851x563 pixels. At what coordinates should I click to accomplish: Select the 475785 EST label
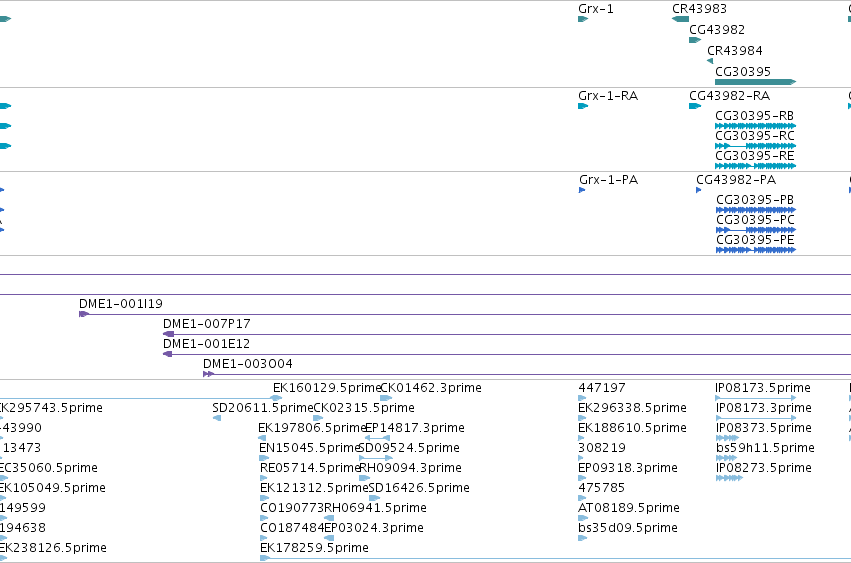(601, 488)
